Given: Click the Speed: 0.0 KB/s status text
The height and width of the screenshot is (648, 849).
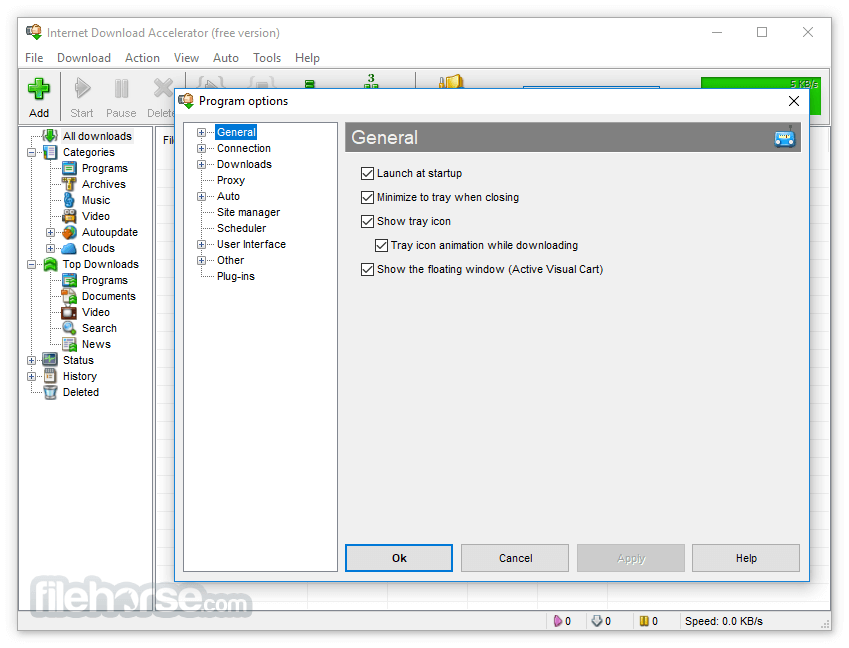Looking at the screenshot, I should coord(724,621).
